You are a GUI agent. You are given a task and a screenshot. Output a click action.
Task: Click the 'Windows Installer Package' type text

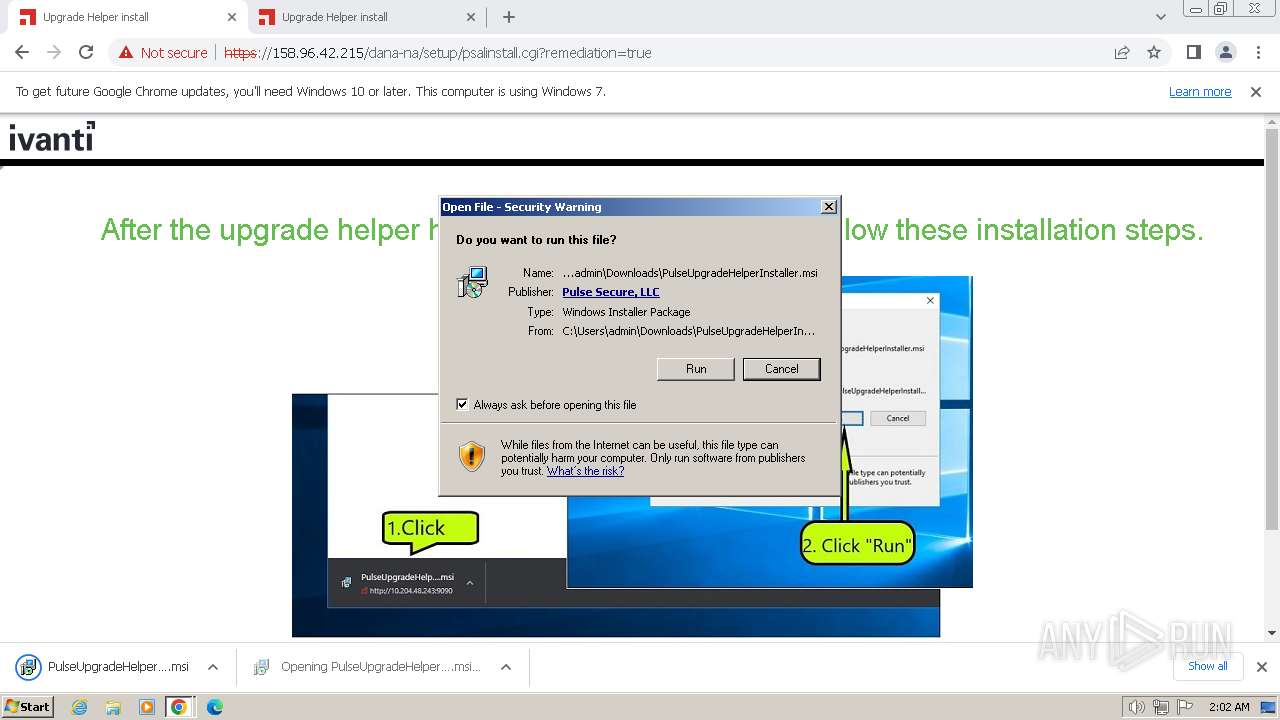626,312
